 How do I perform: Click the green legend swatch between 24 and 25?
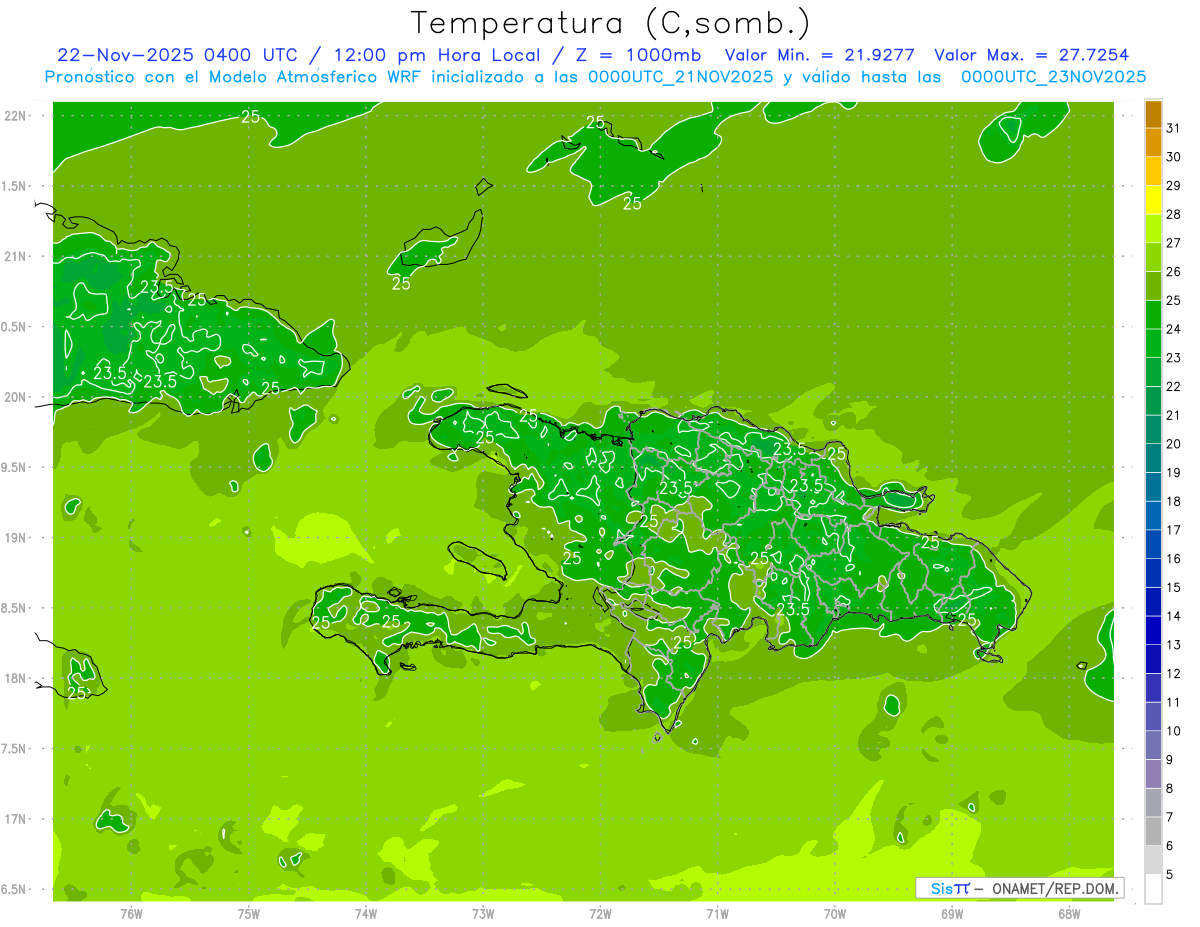point(1153,315)
